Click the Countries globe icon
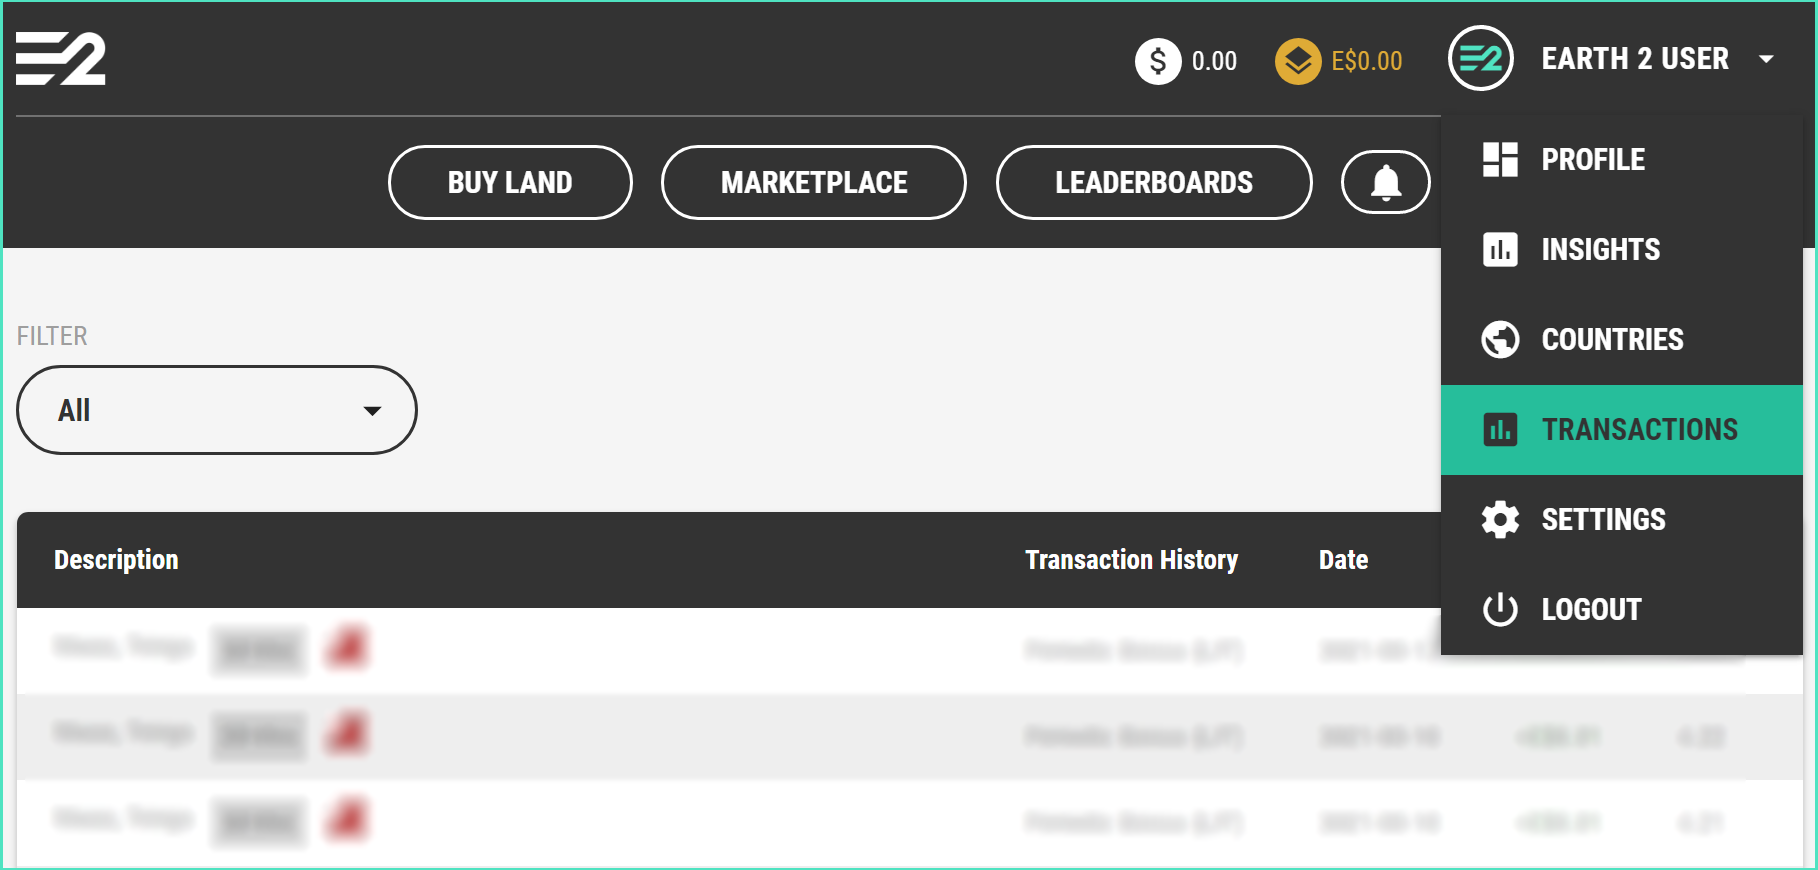Viewport: 1818px width, 870px height. coord(1500,339)
